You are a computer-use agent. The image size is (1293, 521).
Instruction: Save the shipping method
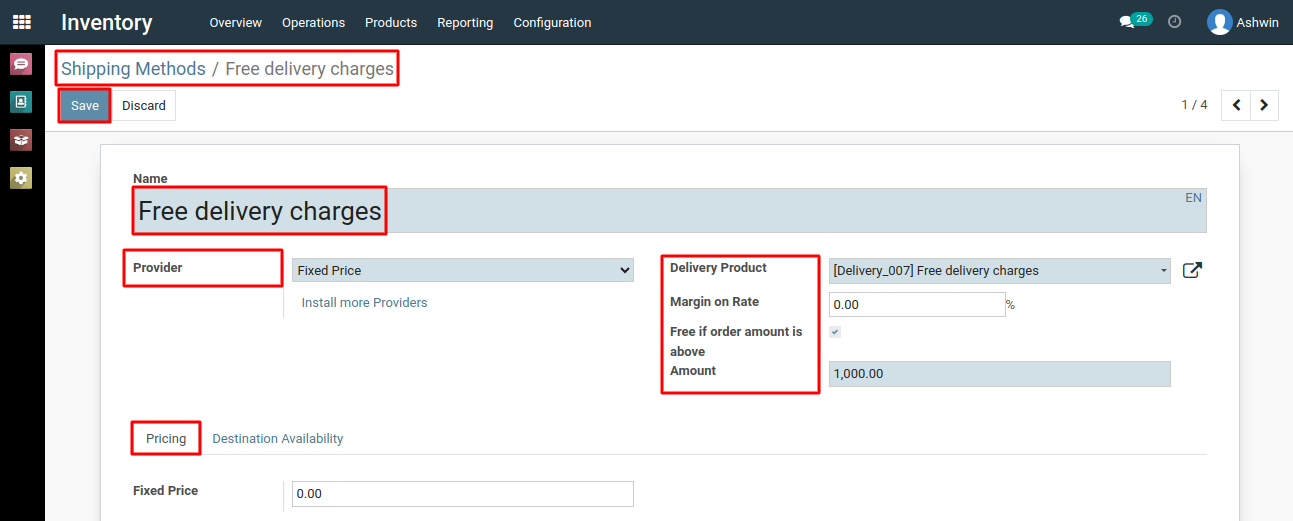(x=85, y=106)
